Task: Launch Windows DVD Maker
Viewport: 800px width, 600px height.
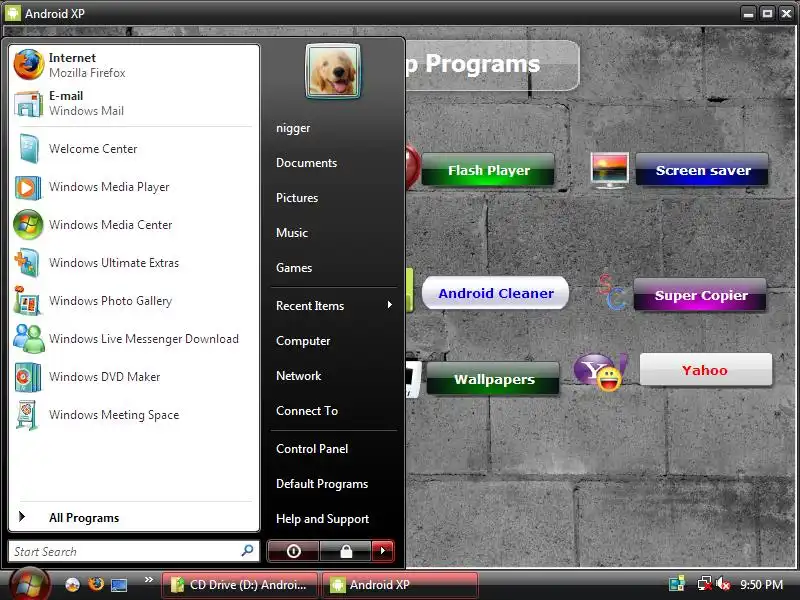Action: pos(134,377)
